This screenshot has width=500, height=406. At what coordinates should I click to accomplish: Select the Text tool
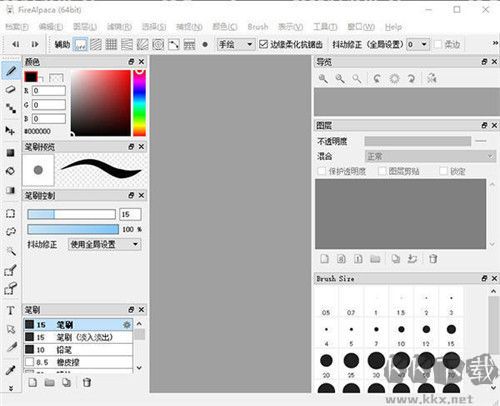pyautogui.click(x=11, y=311)
